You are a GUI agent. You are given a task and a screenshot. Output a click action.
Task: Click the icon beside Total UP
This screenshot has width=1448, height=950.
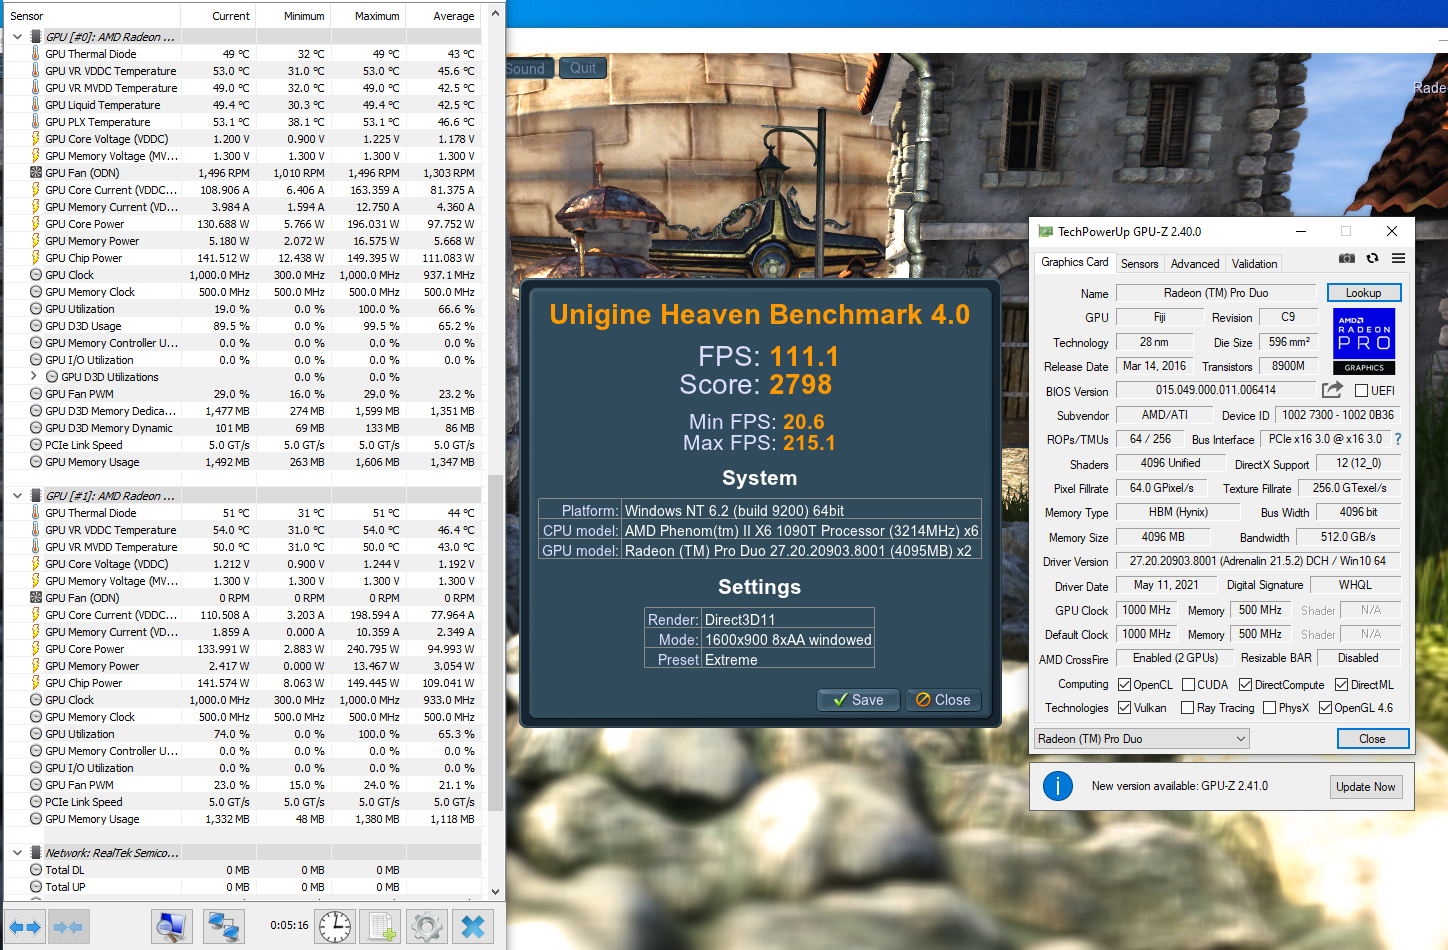(36, 887)
